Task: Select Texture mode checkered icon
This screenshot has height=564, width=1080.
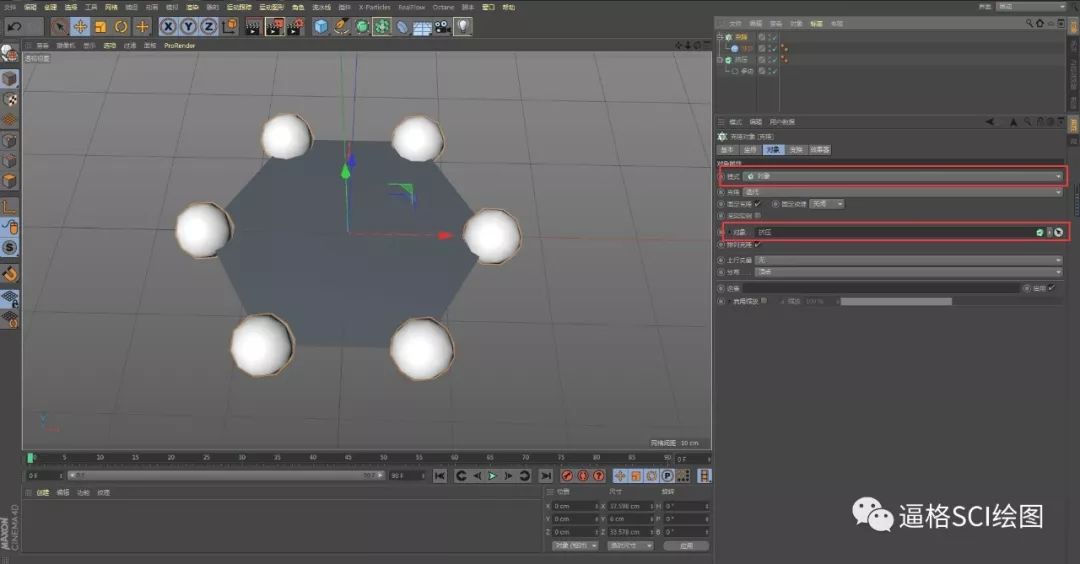Action: [x=10, y=100]
